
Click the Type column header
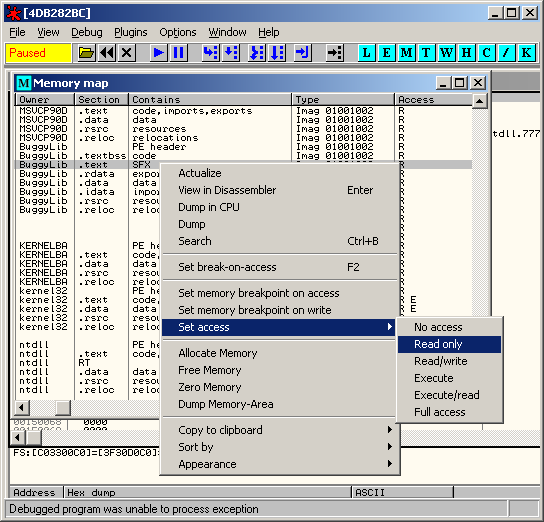pyautogui.click(x=343, y=100)
